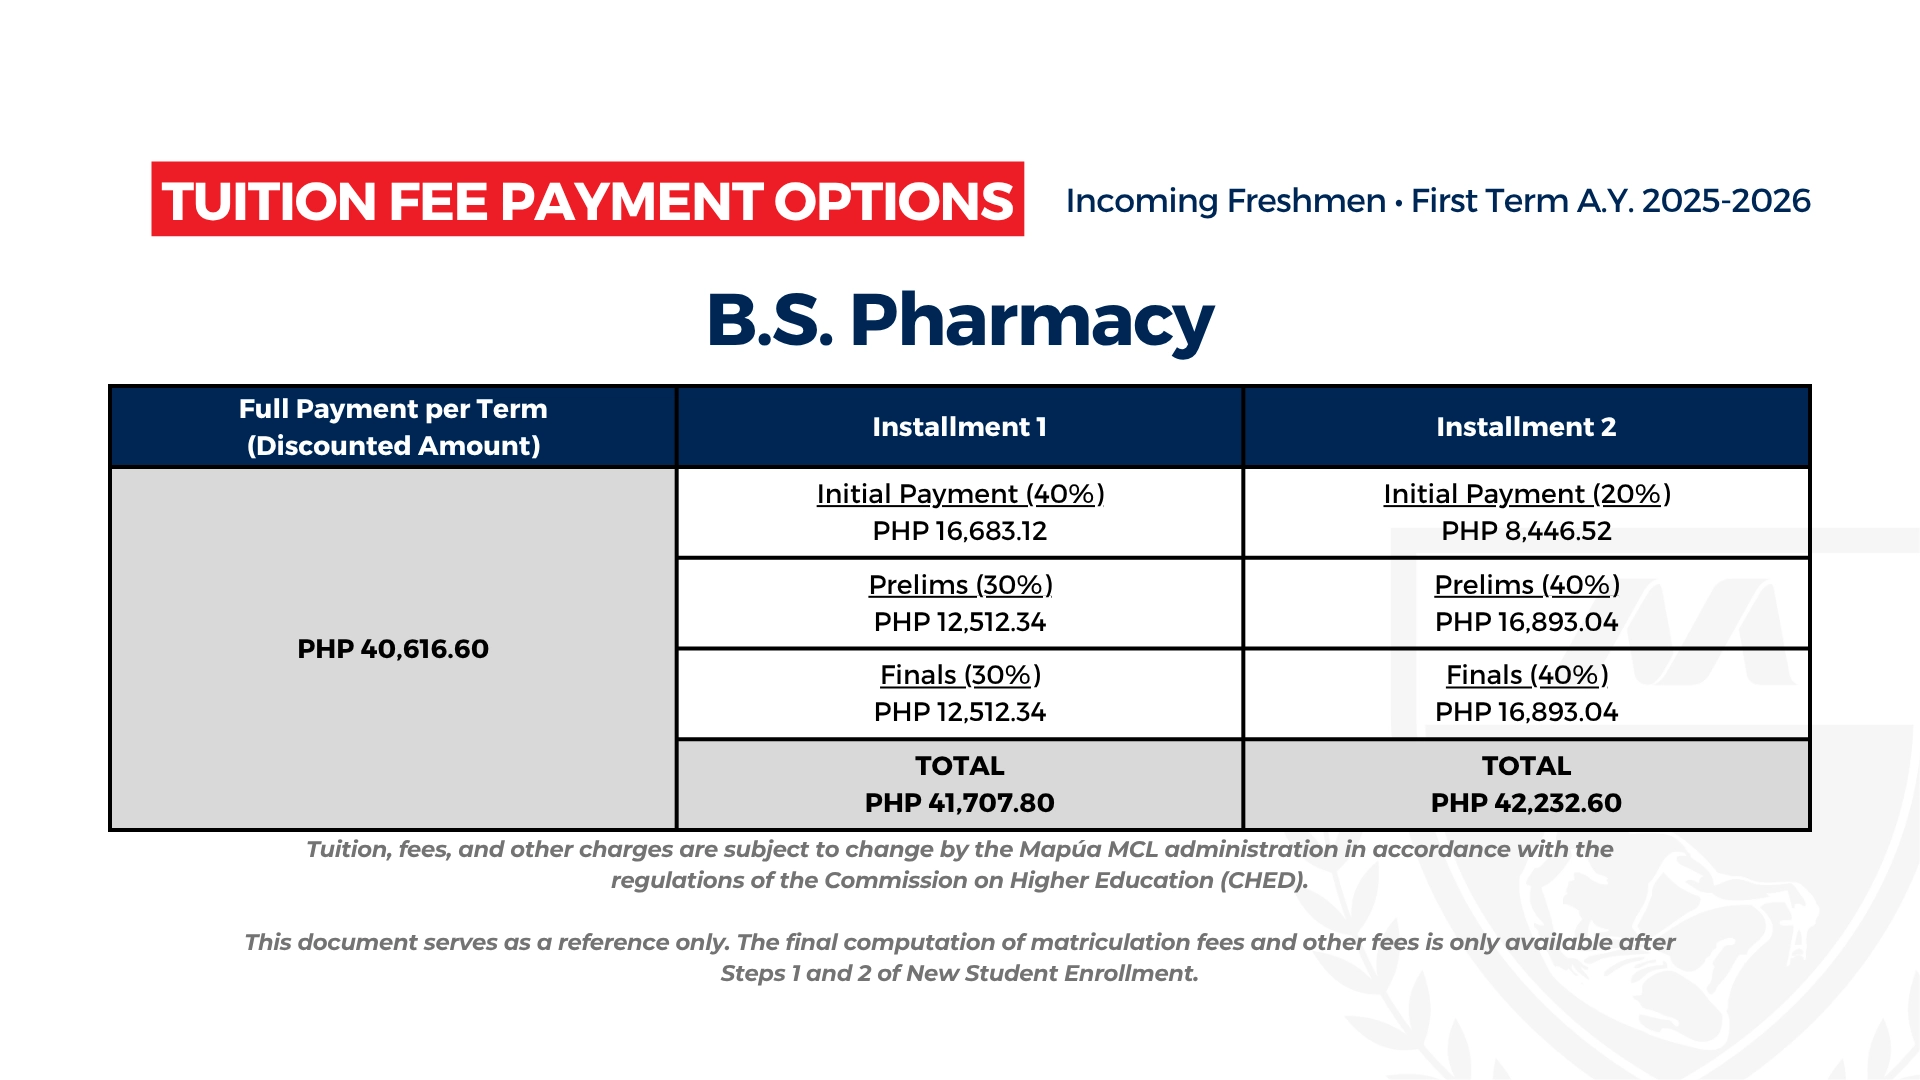Click the New Student Enrollment reference note
Viewport: 1920px width, 1080px height.
(960, 958)
